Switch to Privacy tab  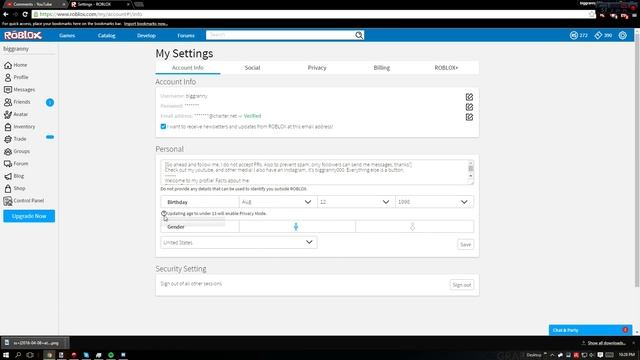coord(317,68)
